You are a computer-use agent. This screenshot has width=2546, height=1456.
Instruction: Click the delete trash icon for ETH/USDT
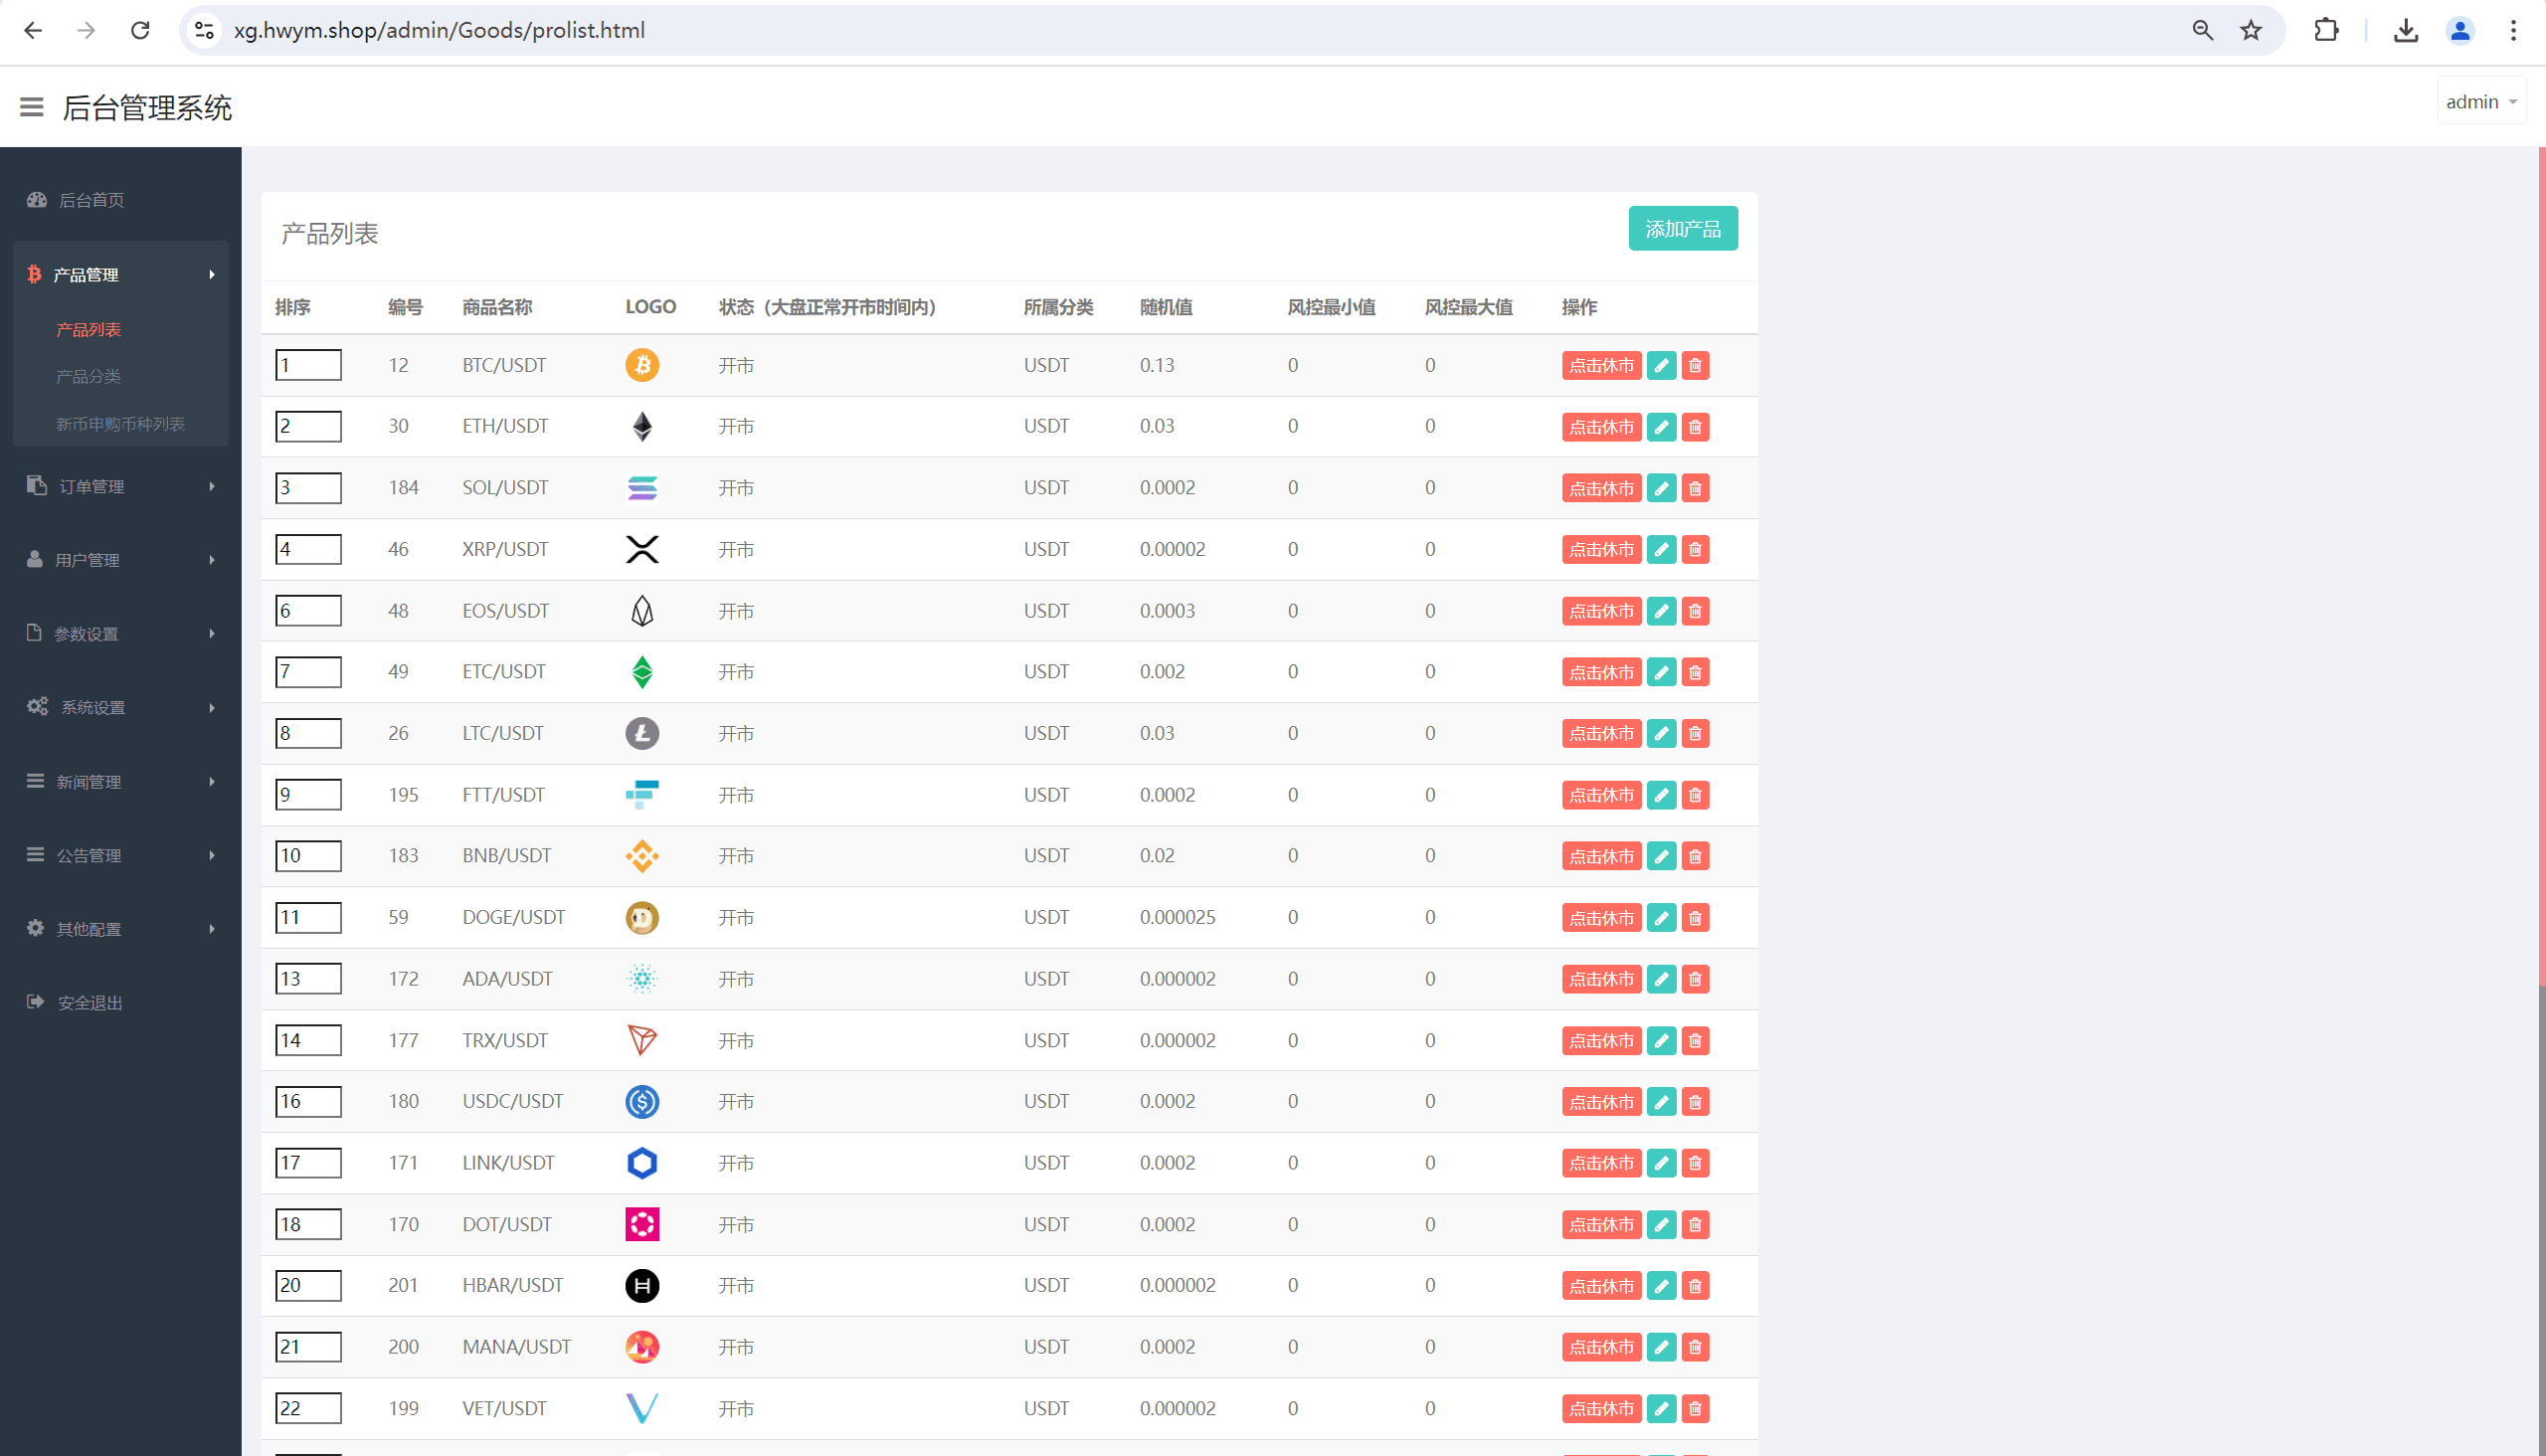pyautogui.click(x=1695, y=427)
